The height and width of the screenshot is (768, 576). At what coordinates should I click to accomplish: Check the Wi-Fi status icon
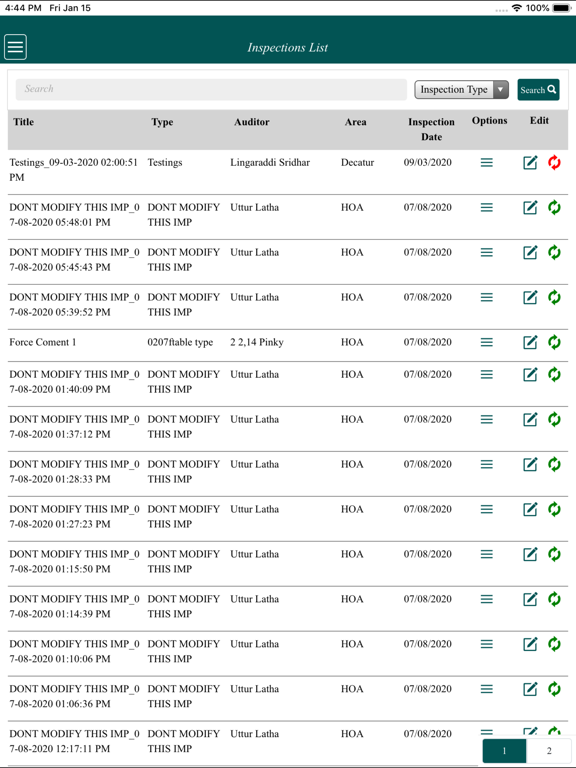(516, 8)
